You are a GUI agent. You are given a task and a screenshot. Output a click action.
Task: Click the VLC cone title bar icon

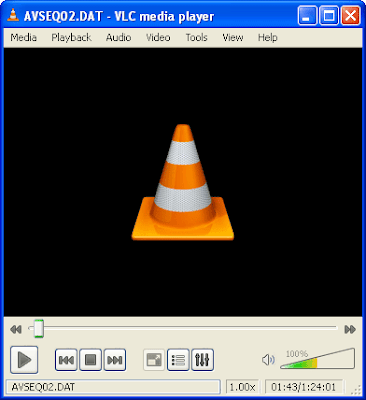tap(13, 15)
